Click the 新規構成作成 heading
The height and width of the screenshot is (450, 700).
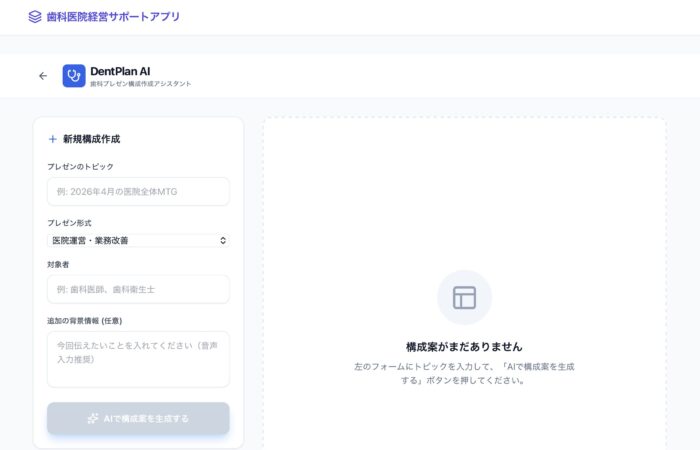(x=91, y=139)
